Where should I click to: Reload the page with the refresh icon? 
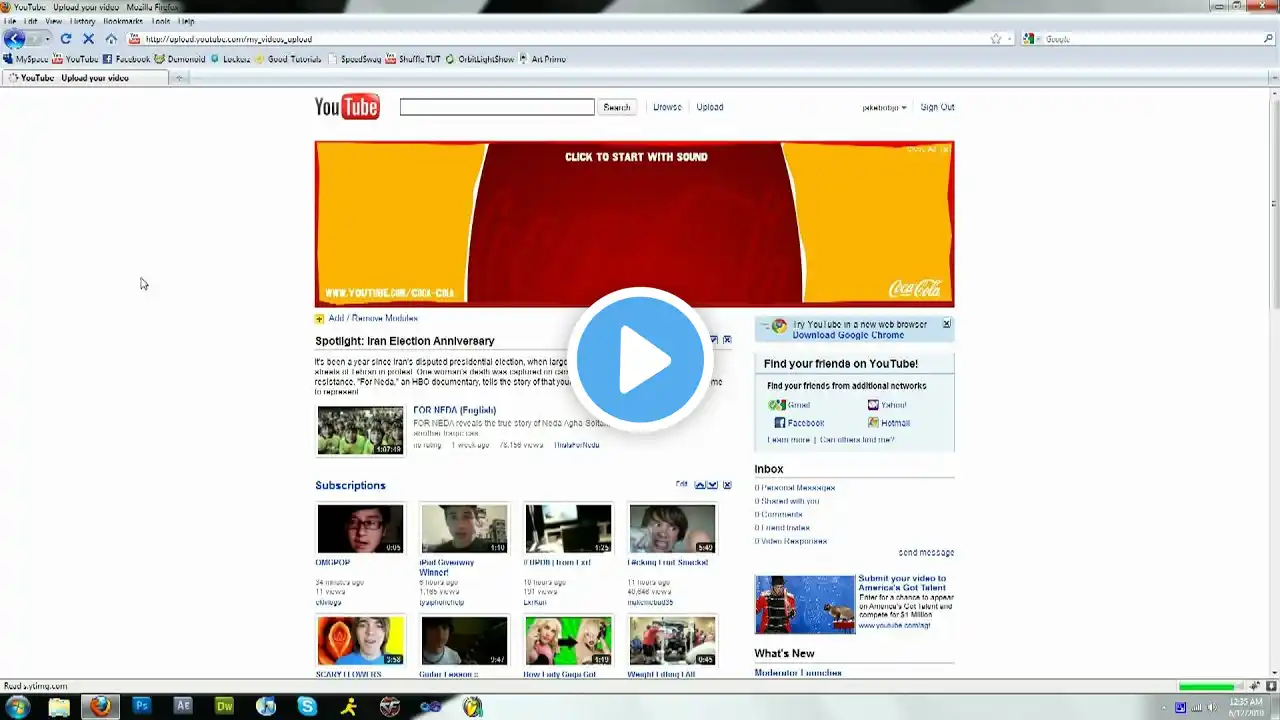pyautogui.click(x=66, y=39)
